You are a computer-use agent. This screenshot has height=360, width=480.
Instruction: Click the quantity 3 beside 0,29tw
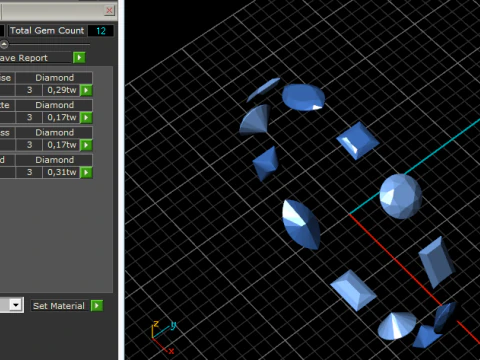pos(29,90)
